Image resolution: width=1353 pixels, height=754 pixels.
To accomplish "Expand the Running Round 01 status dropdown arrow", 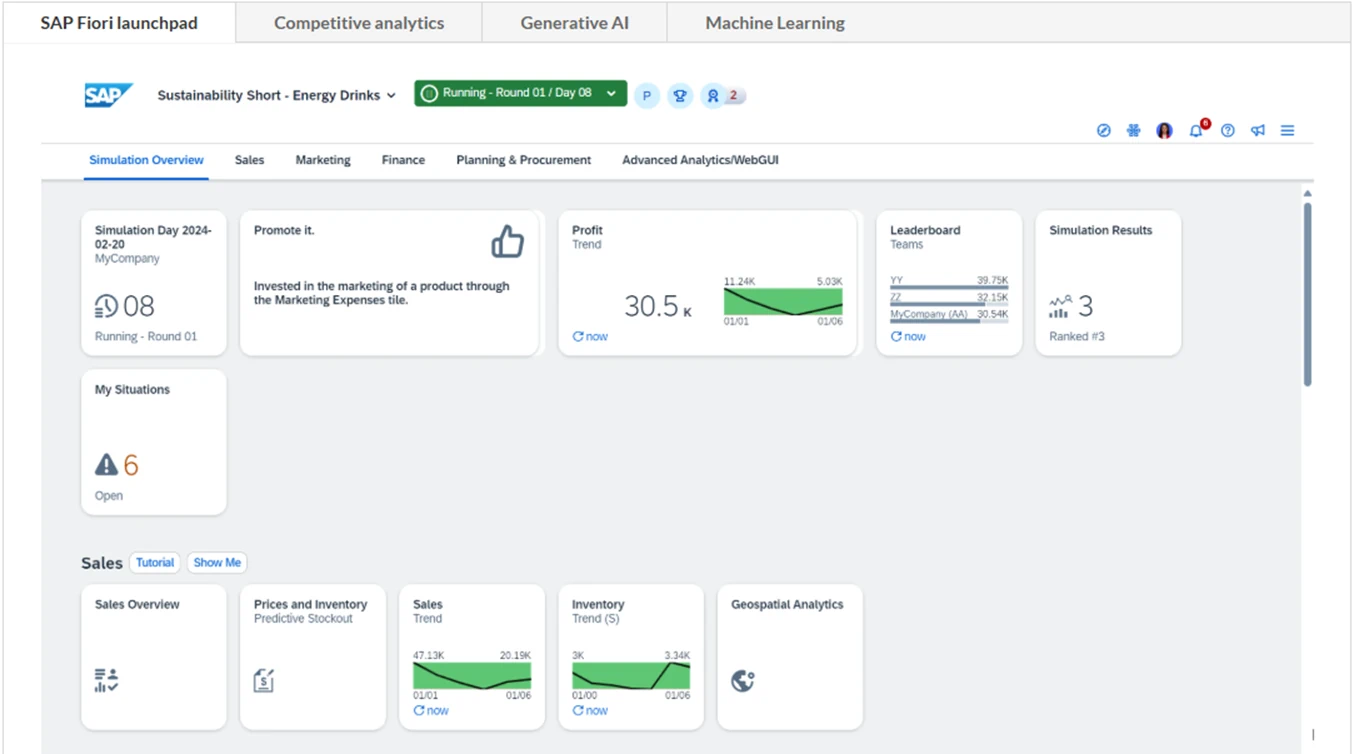I will coord(611,93).
